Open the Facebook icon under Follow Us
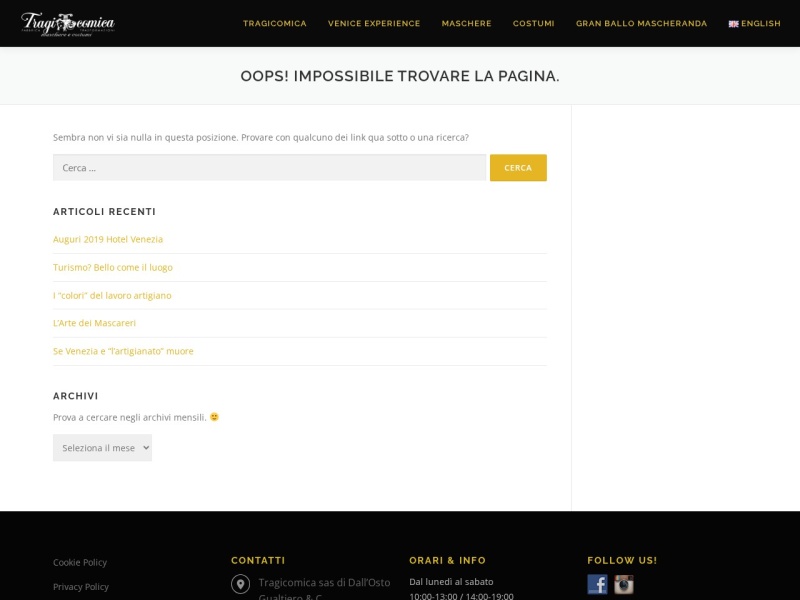Image resolution: width=800 pixels, height=600 pixels. tap(597, 584)
